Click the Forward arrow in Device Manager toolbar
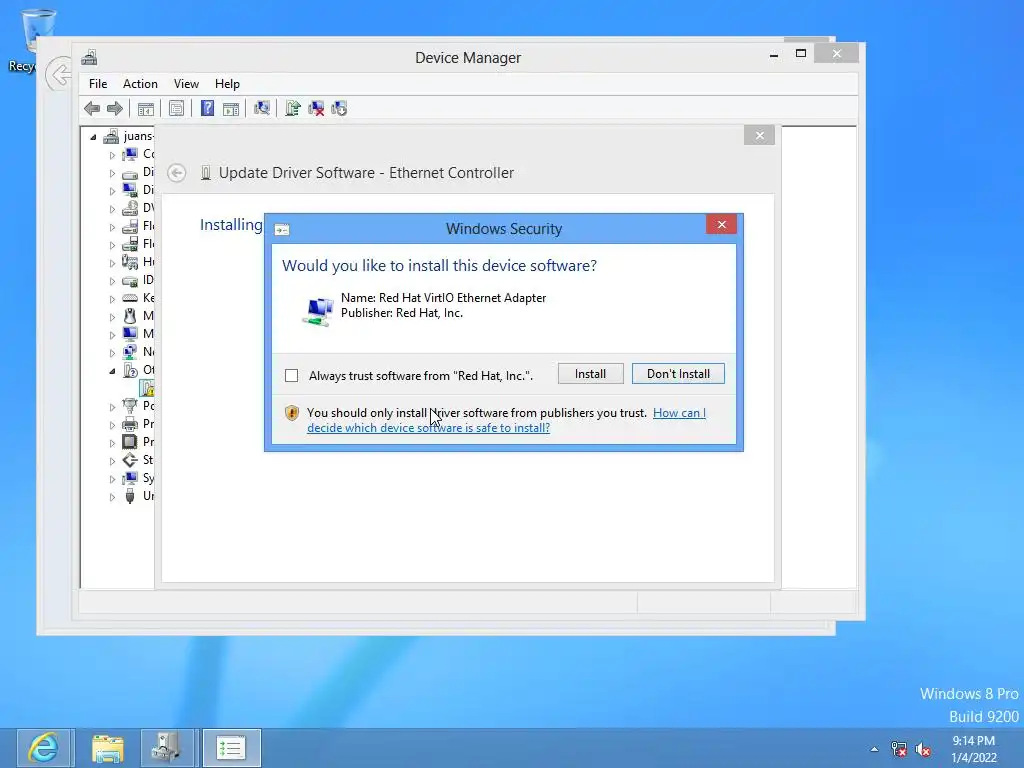The image size is (1024, 768). coord(115,108)
